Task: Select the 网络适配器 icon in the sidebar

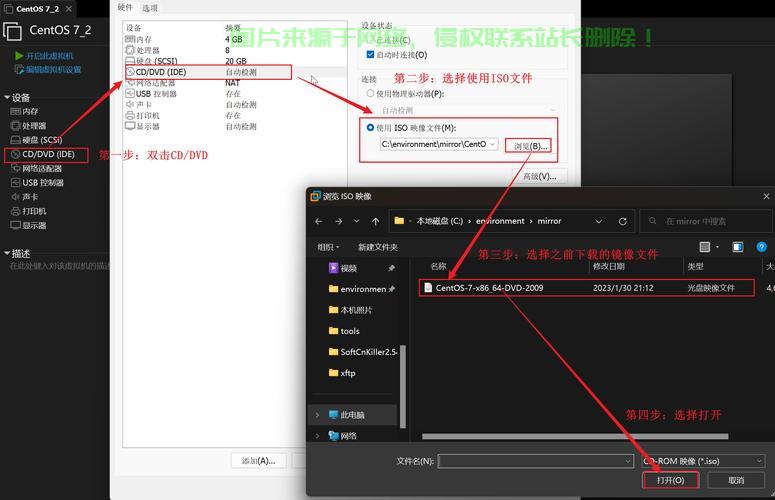Action: click(x=15, y=168)
